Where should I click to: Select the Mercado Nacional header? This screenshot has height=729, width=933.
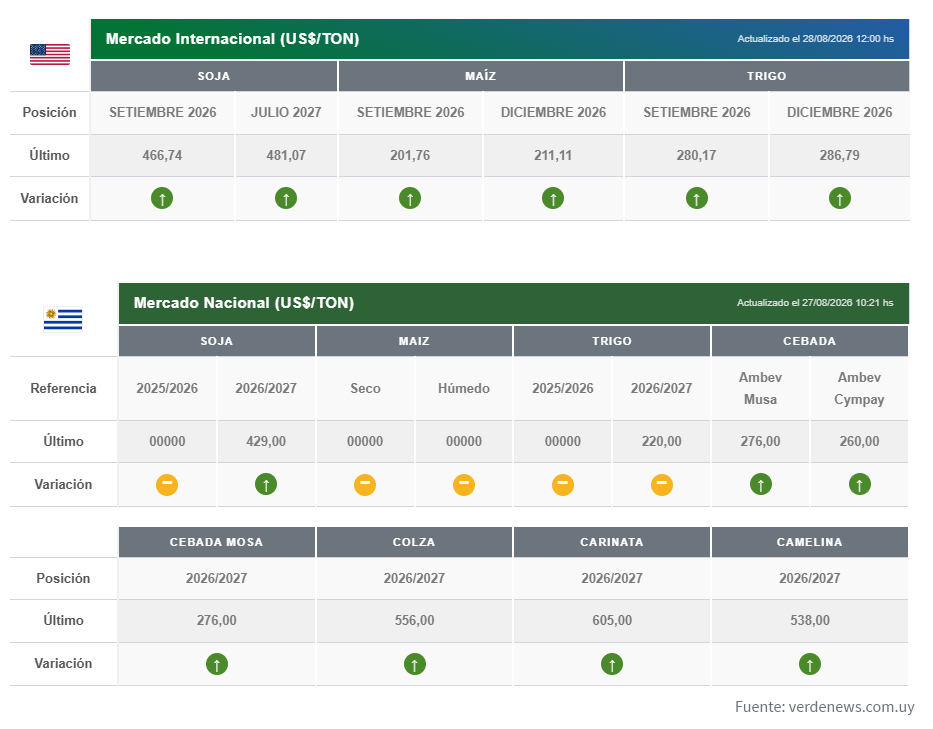pyautogui.click(x=514, y=304)
